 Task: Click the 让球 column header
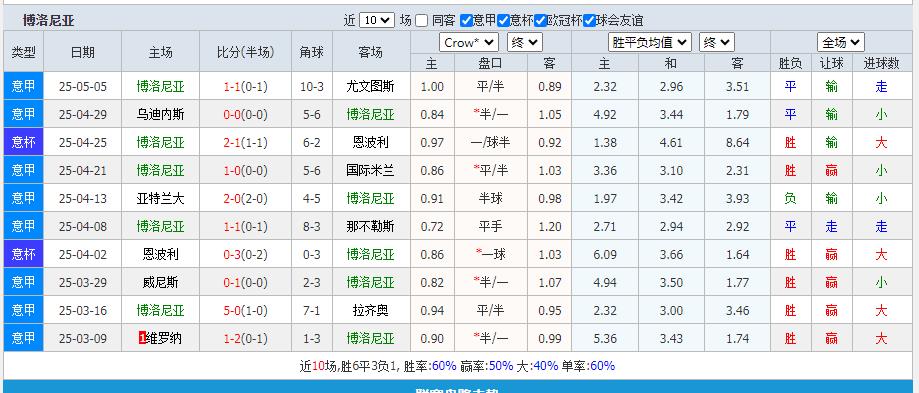(x=831, y=63)
